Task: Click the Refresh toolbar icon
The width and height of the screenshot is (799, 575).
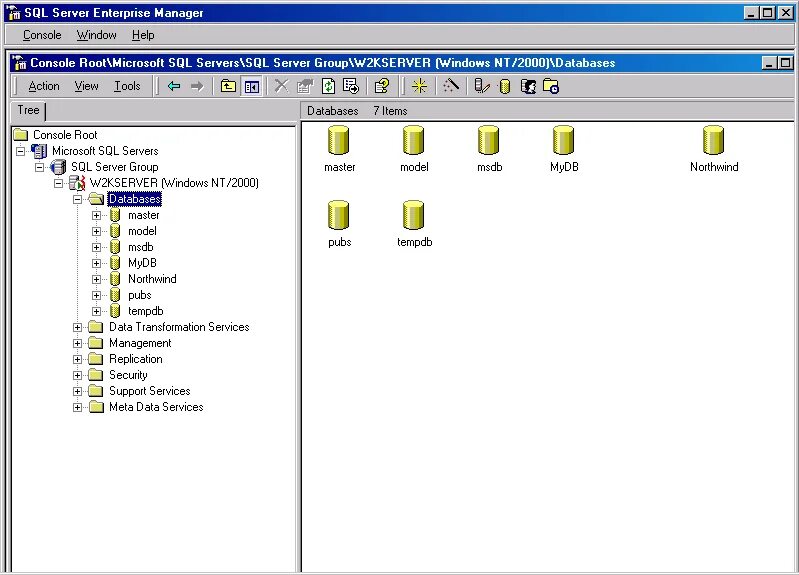Action: coord(328,86)
